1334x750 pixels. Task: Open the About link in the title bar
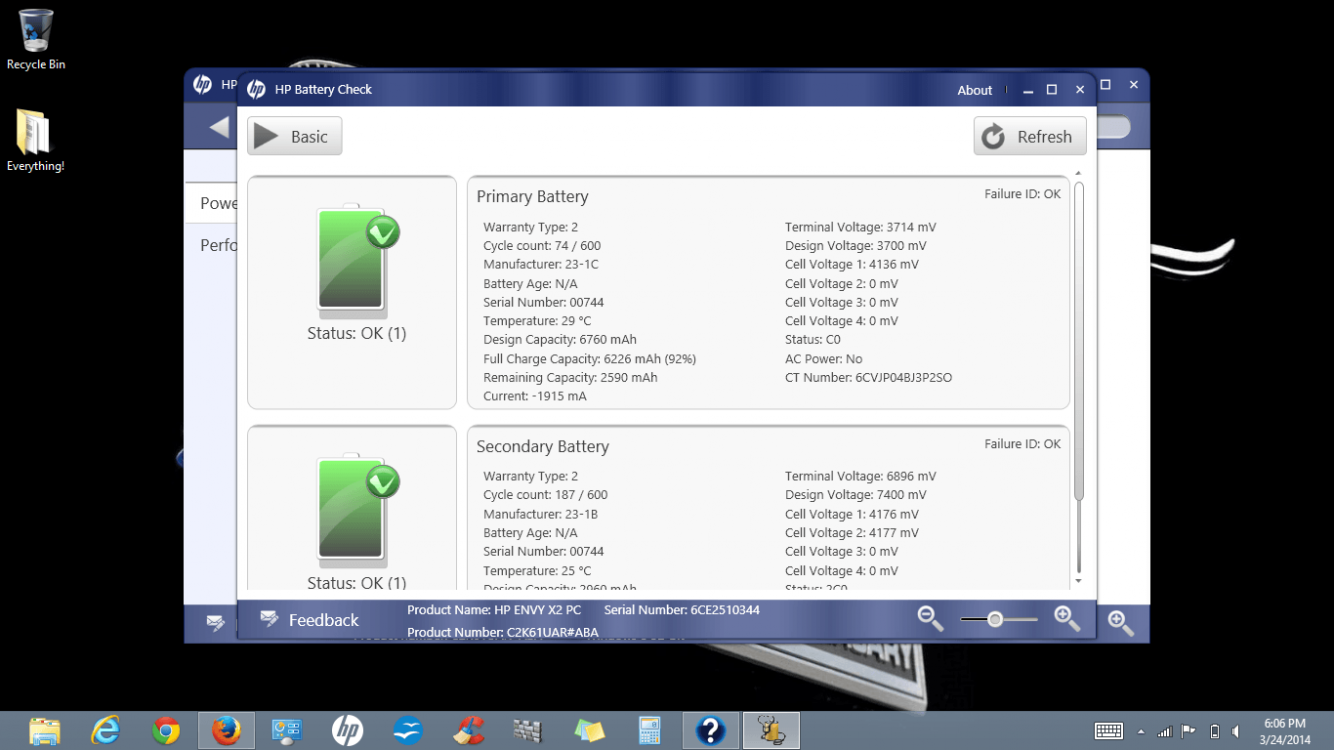coord(975,90)
